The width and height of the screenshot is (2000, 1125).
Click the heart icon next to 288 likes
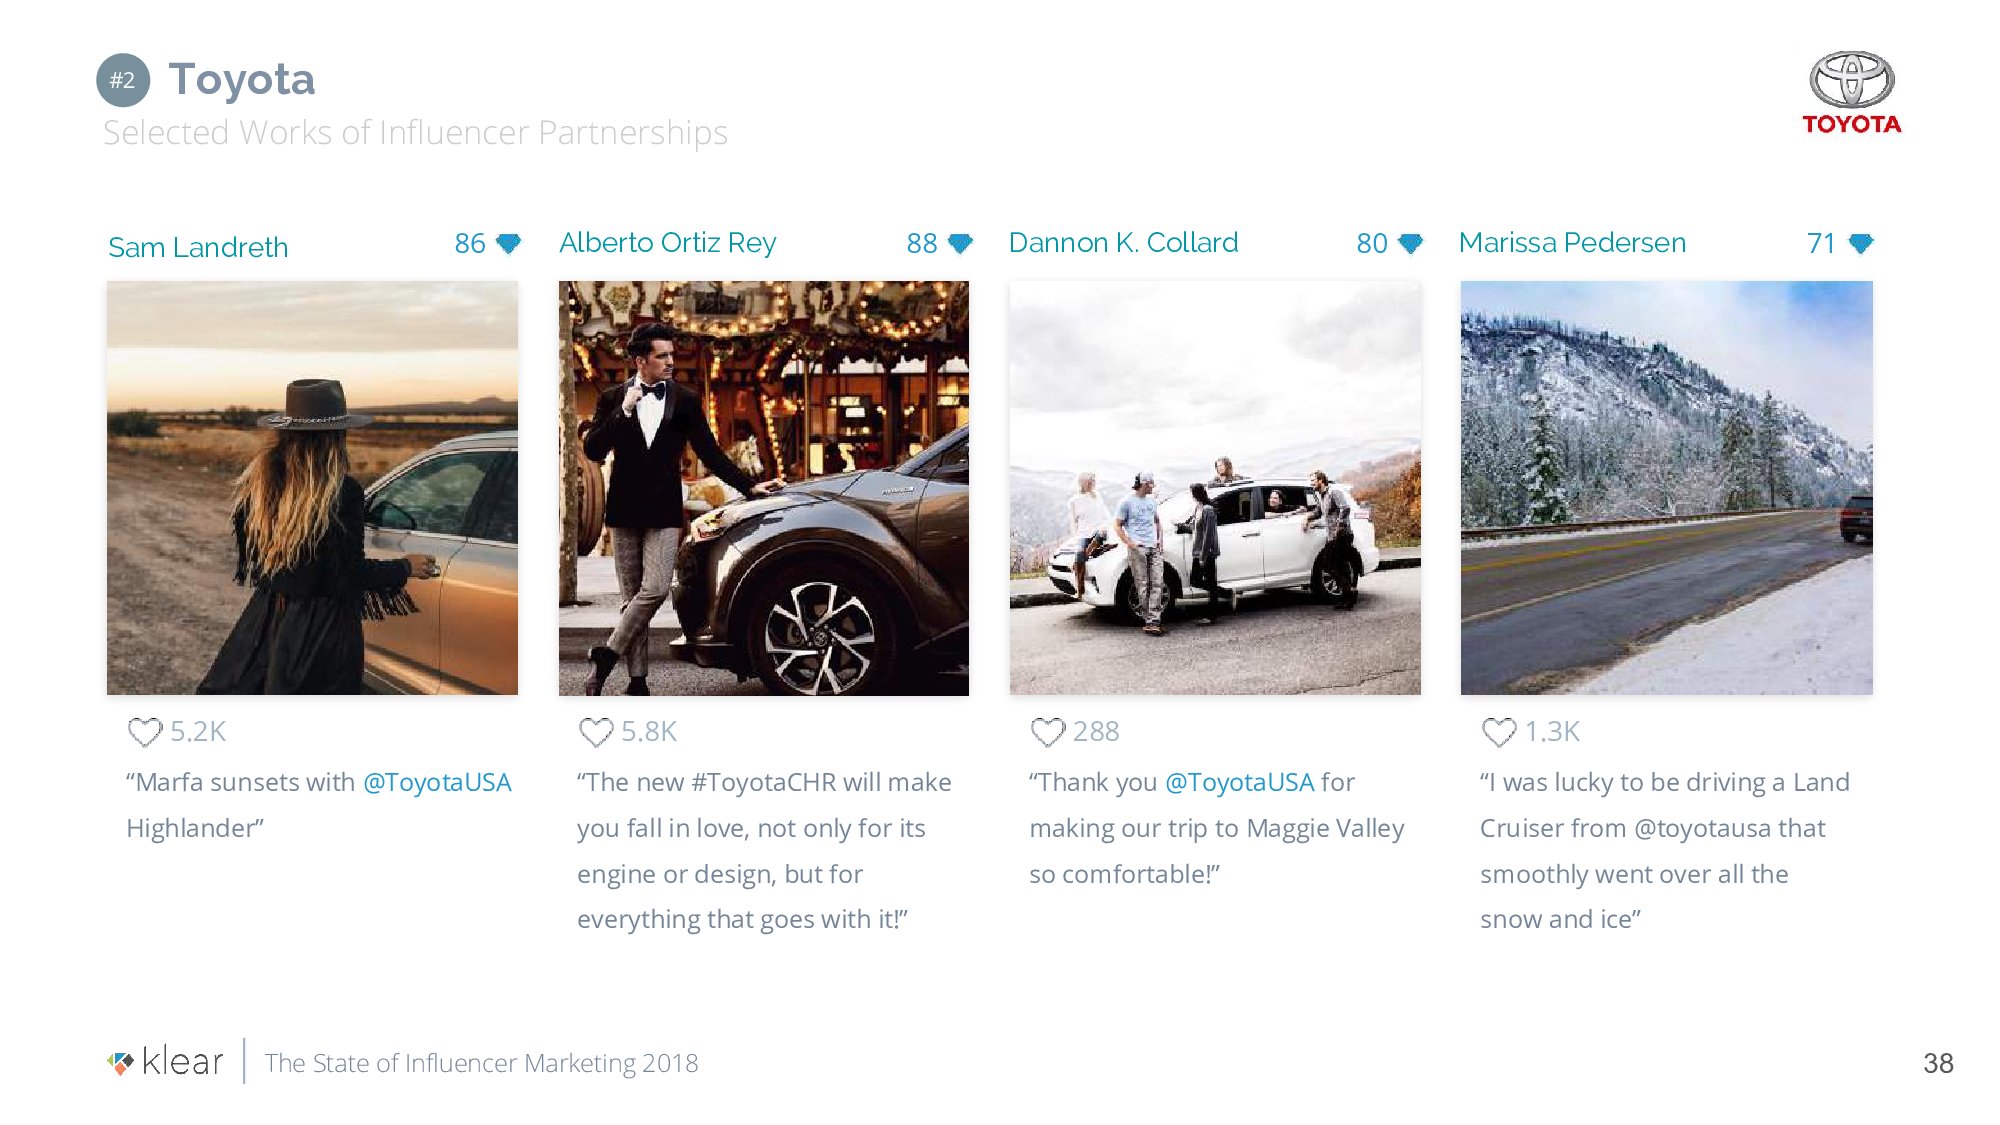(1048, 732)
